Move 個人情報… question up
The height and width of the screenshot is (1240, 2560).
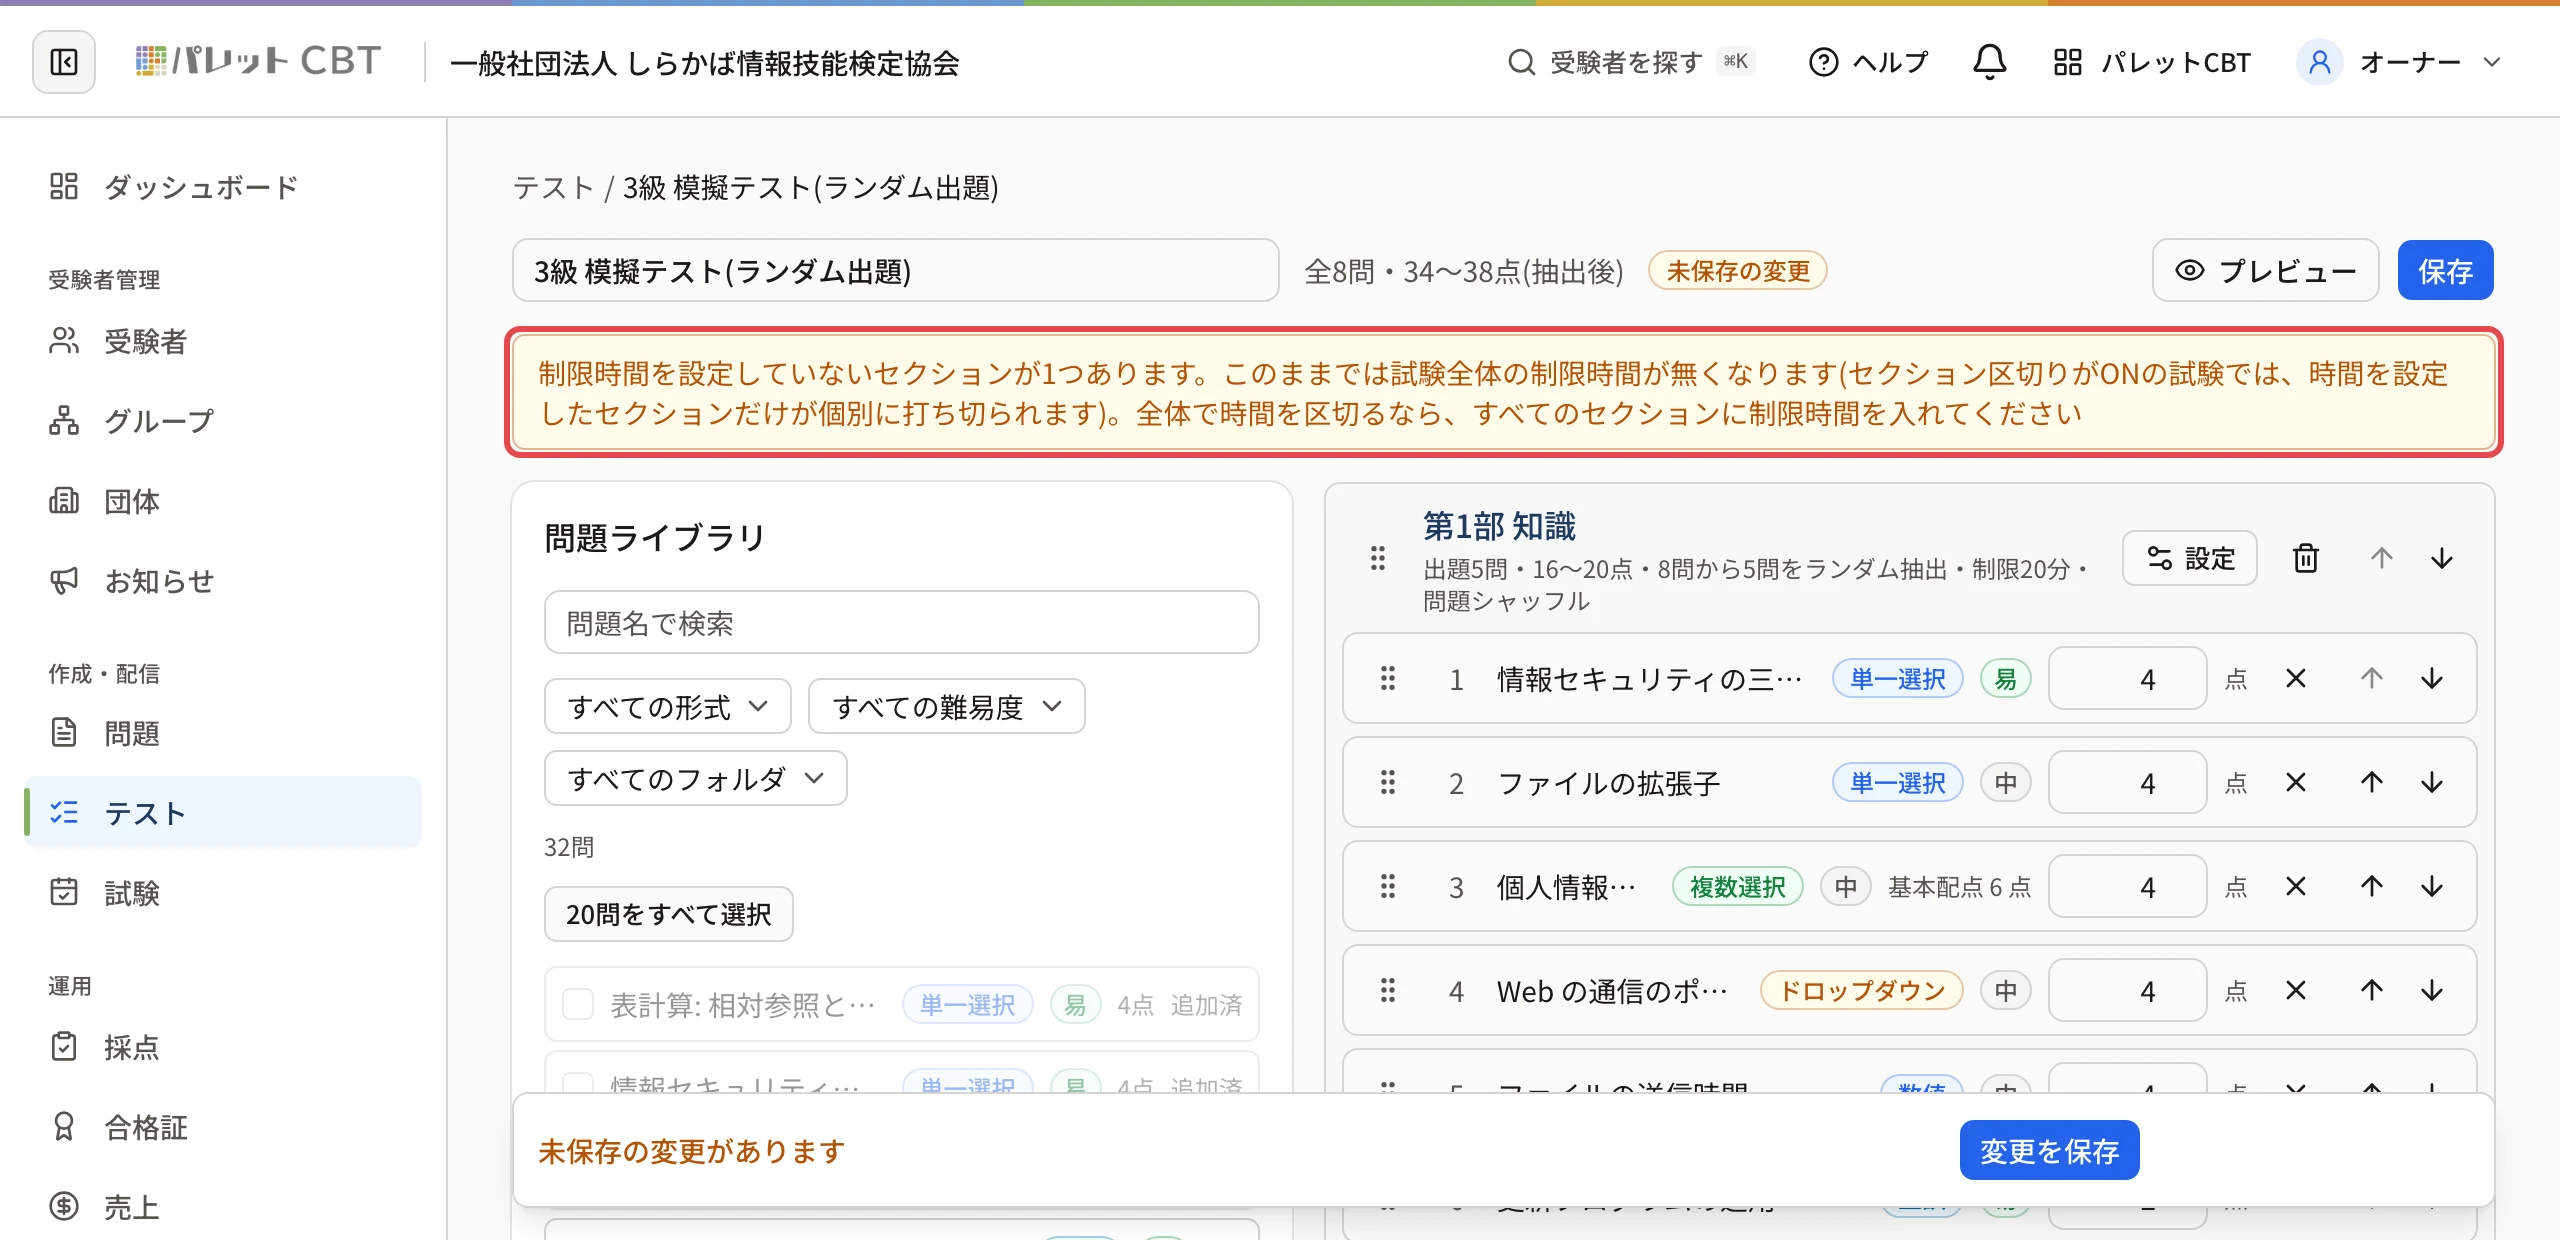(x=2371, y=887)
